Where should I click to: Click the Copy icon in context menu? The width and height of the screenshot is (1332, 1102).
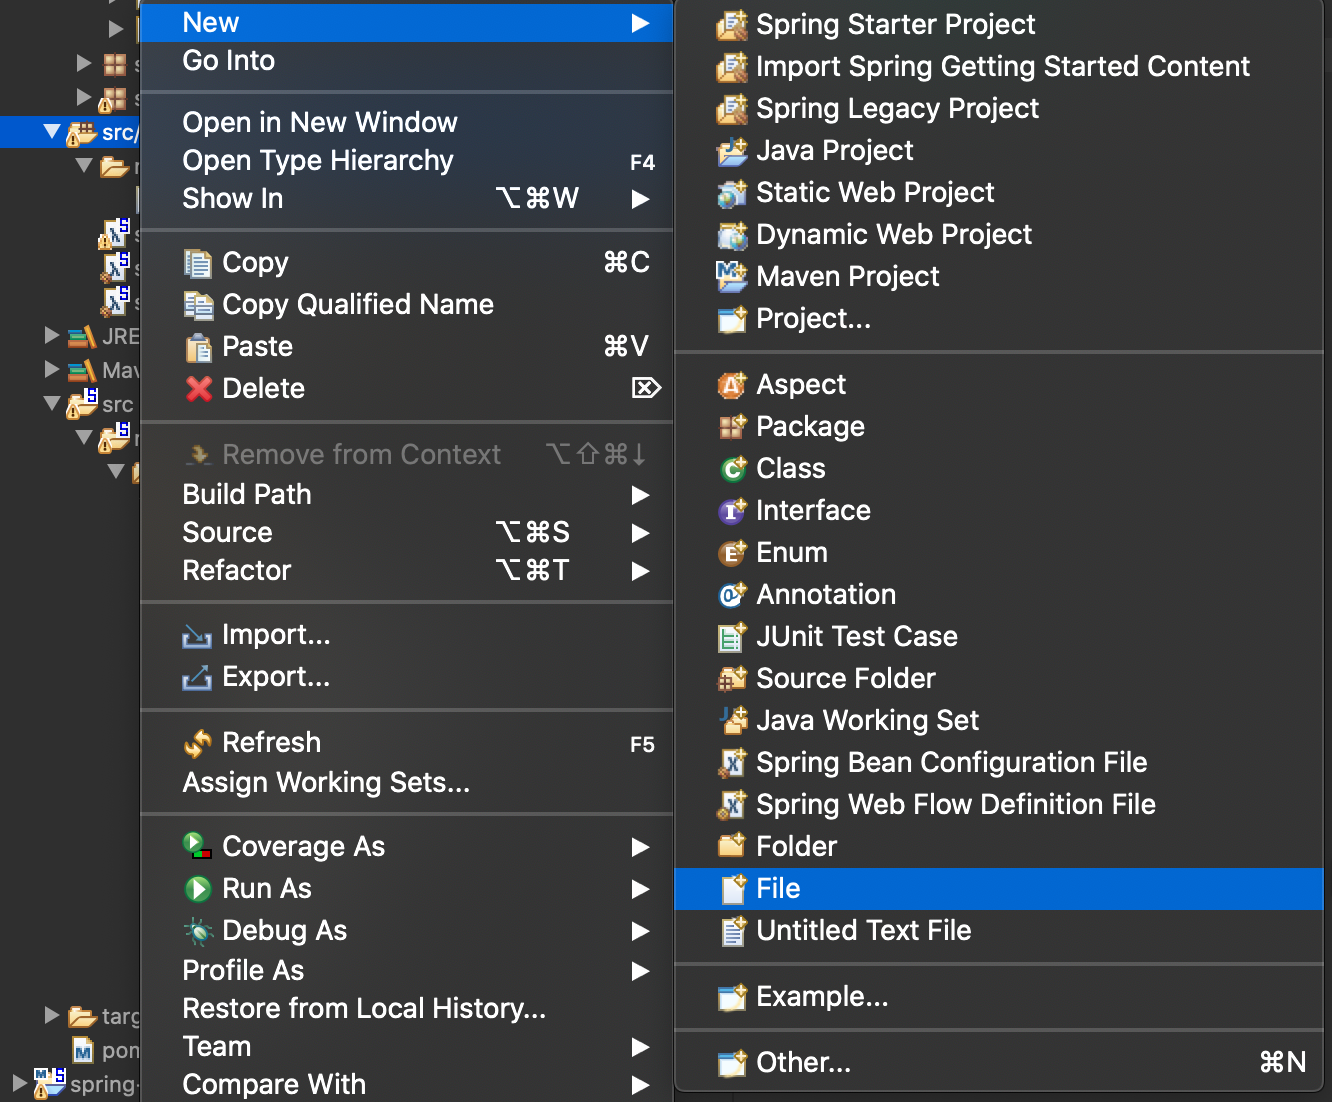point(198,263)
